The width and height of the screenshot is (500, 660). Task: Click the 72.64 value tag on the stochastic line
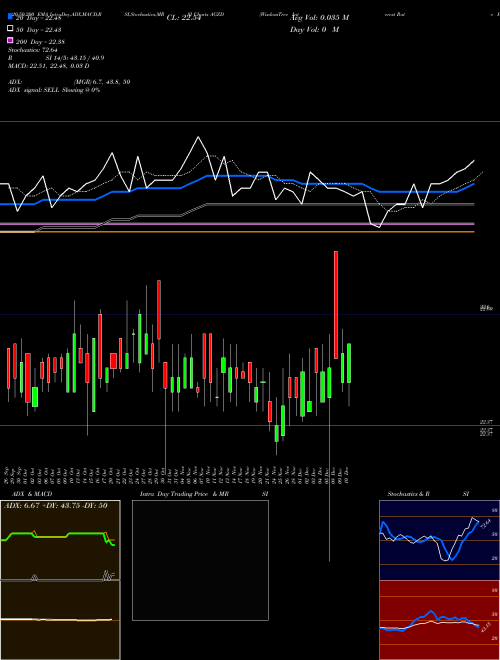coord(485,525)
